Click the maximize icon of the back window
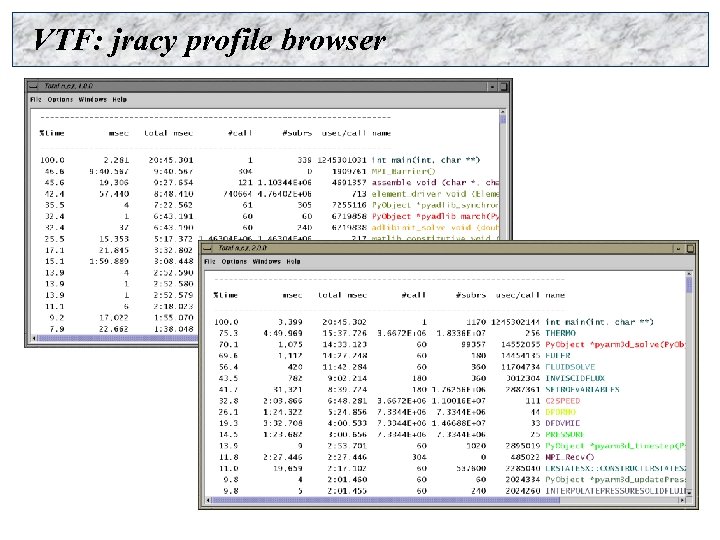 tap(504, 86)
